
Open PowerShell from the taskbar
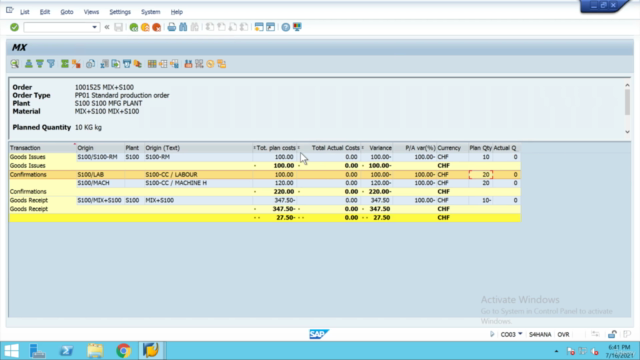[67, 351]
